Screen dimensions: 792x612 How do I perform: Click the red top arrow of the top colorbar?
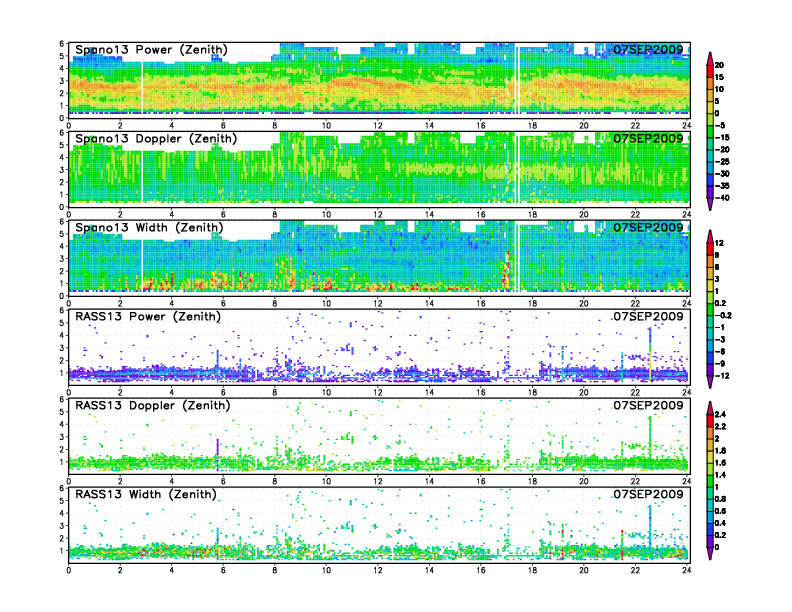click(x=709, y=55)
